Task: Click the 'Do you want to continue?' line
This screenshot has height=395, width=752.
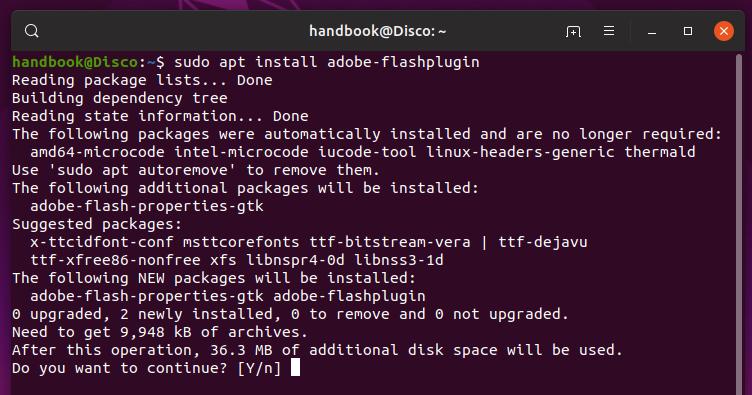Action: [147, 368]
